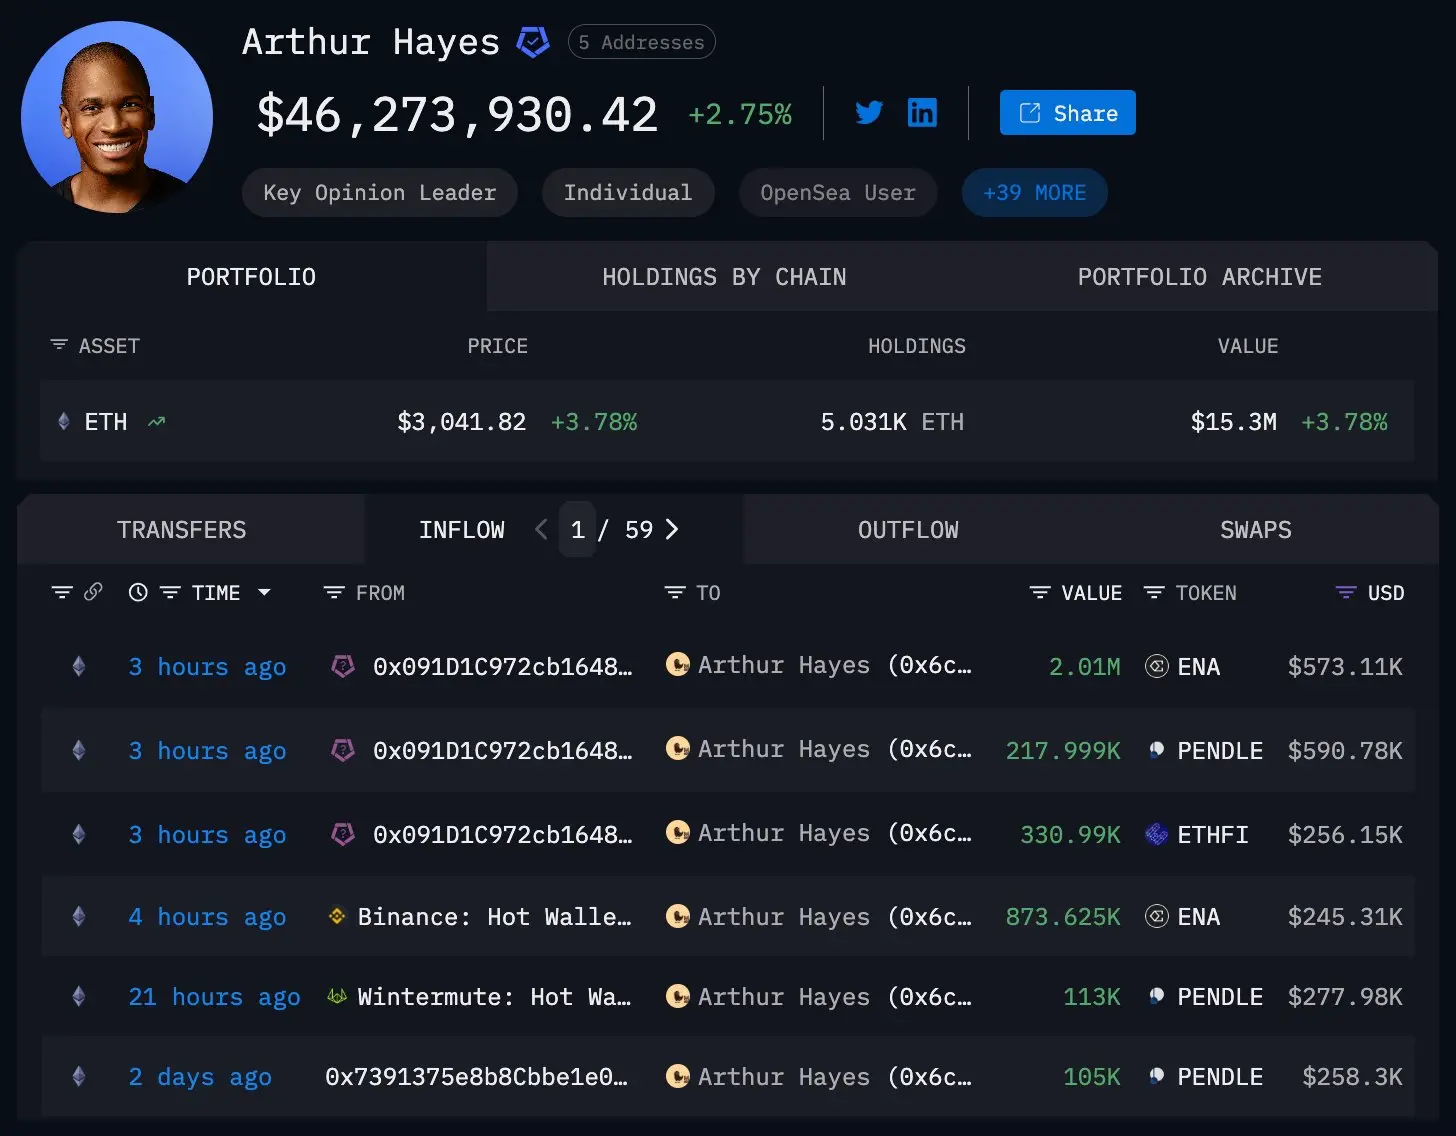Open the TIME column filter
The height and width of the screenshot is (1136, 1456).
[x=170, y=592]
